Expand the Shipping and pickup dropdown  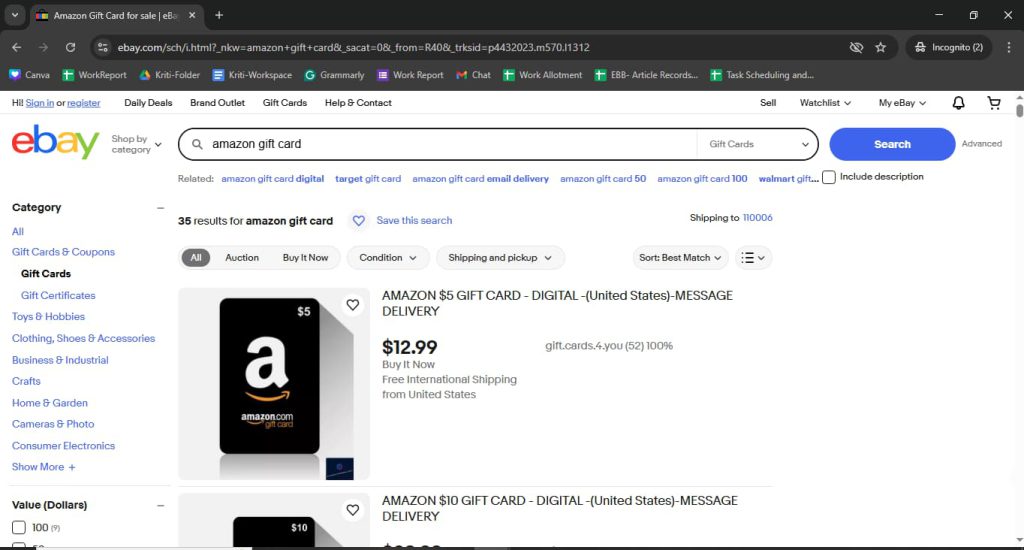click(500, 257)
